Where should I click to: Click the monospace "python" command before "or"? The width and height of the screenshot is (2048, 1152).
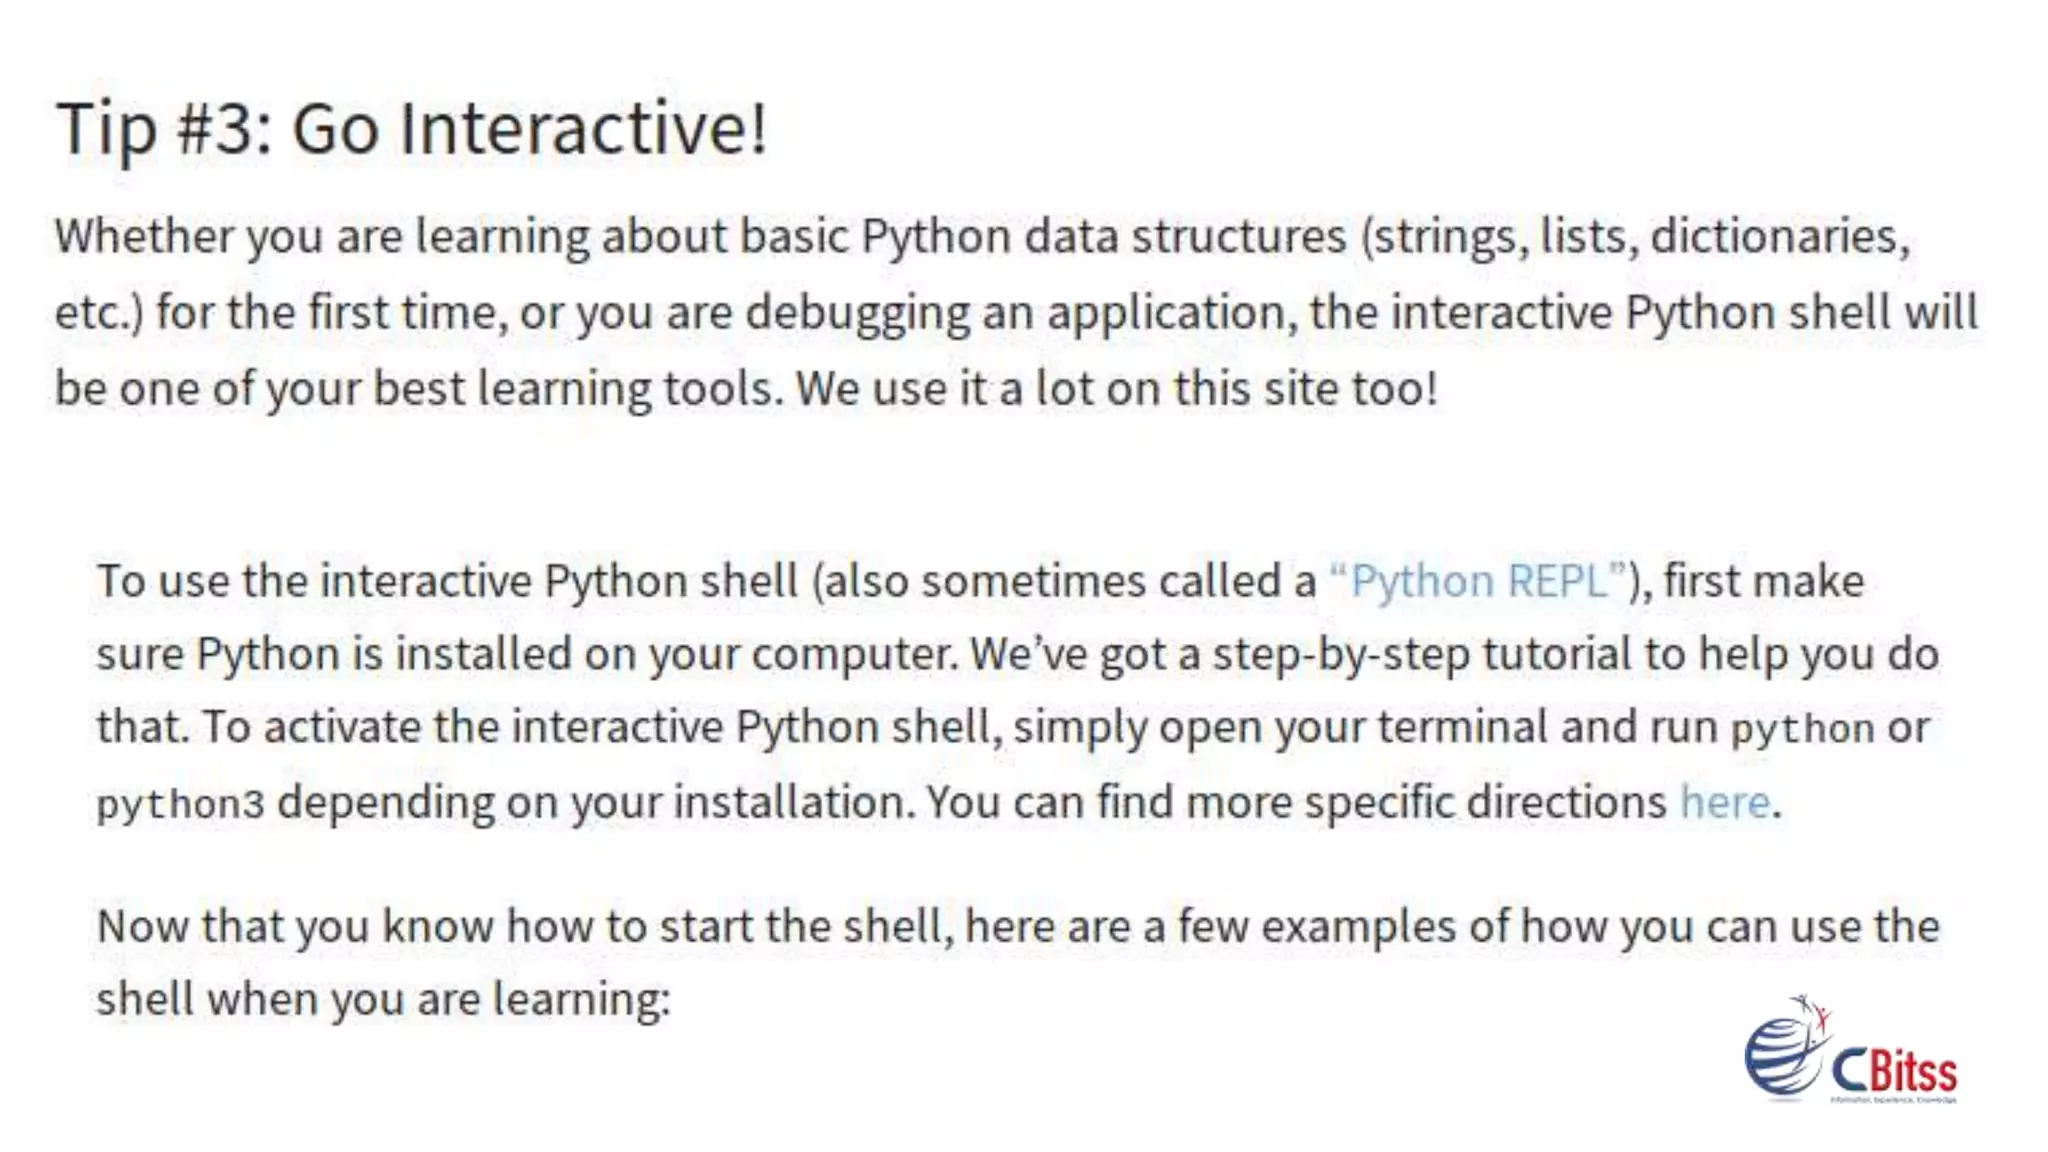[1802, 729]
